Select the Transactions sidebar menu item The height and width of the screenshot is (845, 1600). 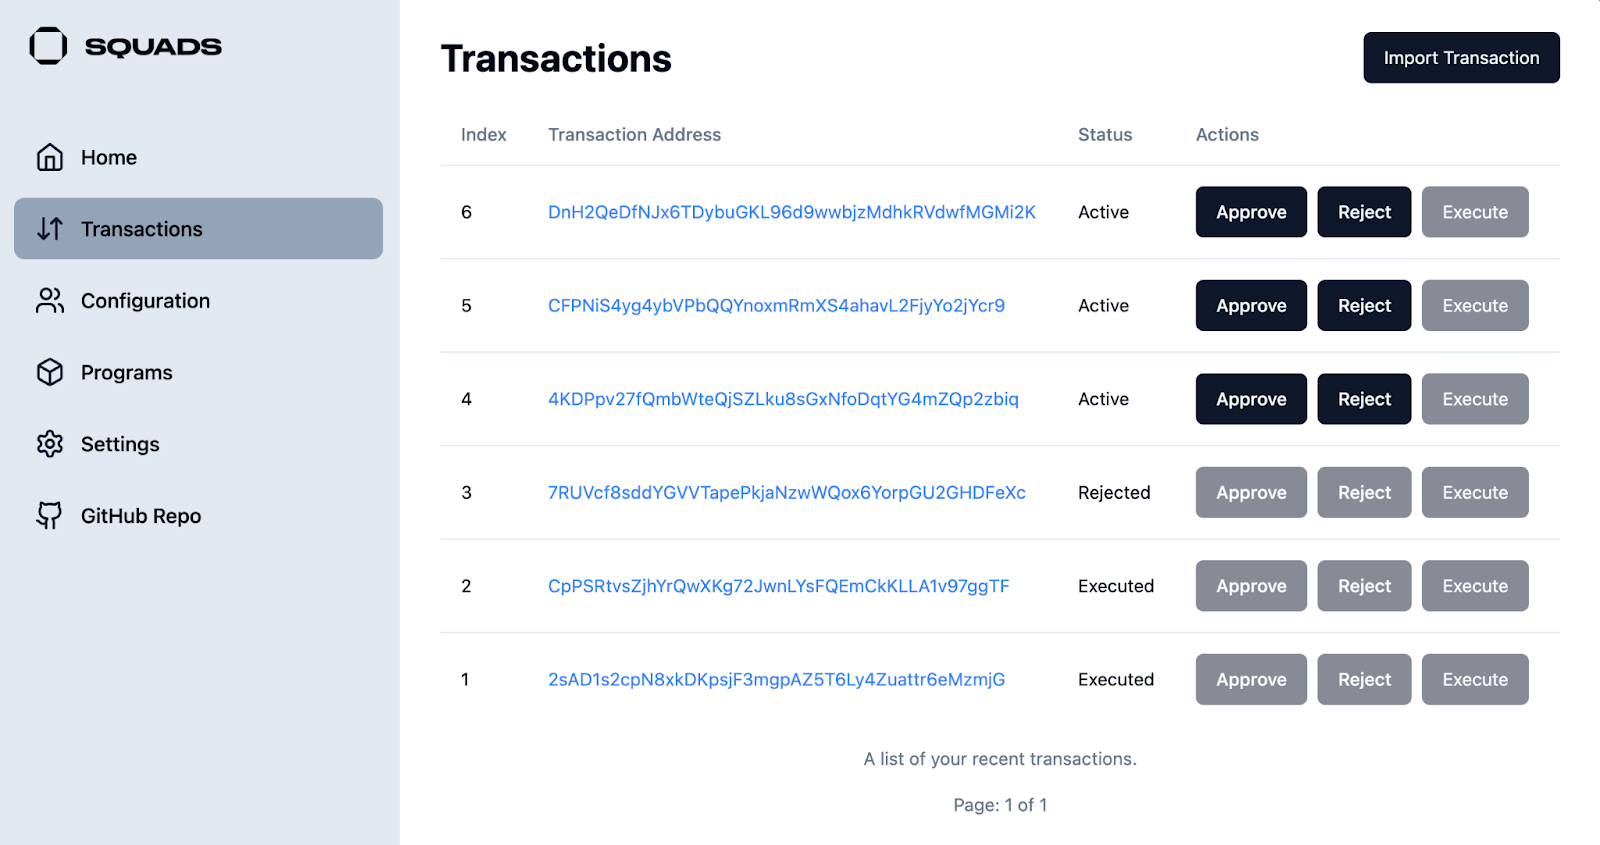tap(141, 229)
